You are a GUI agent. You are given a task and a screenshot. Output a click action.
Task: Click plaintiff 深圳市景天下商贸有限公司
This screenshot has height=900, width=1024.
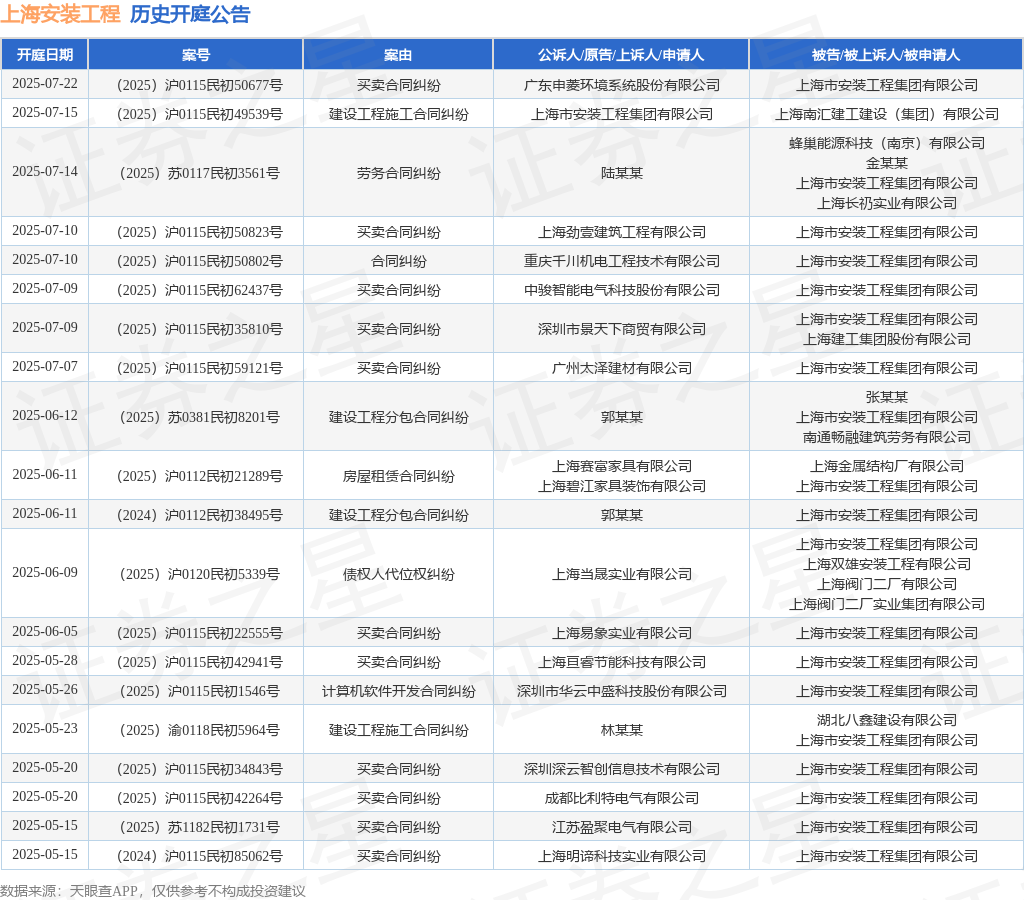(622, 329)
